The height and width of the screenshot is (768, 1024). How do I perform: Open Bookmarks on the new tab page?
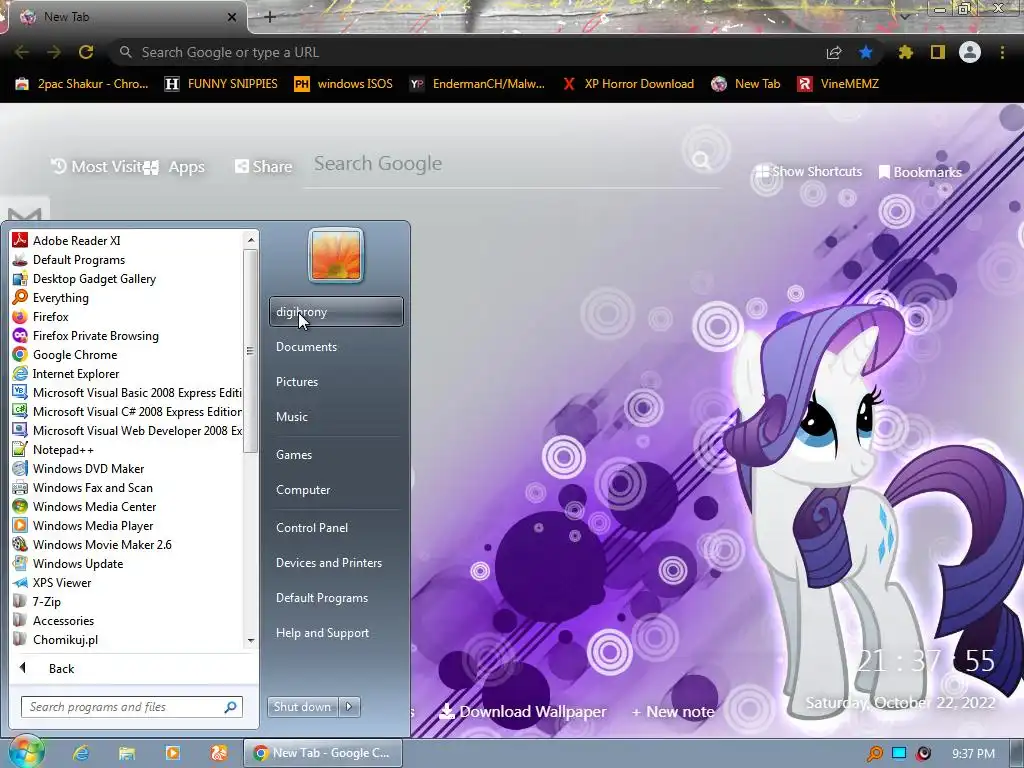coord(920,172)
